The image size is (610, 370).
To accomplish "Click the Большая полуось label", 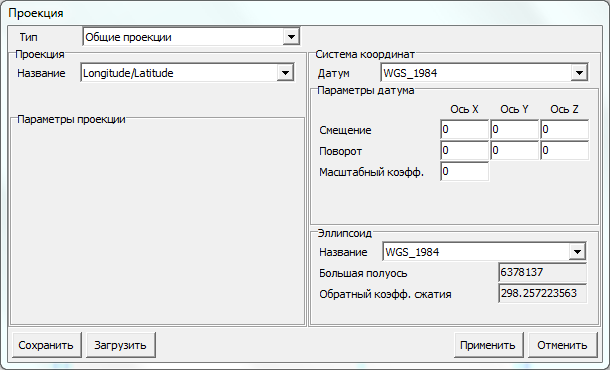I will [x=363, y=274].
